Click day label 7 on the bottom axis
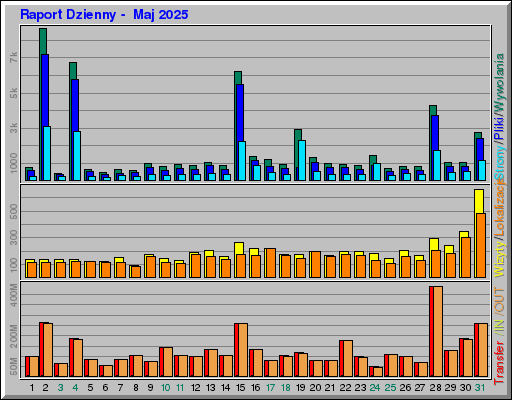Screen dimensions: 512x400 click(x=120, y=388)
